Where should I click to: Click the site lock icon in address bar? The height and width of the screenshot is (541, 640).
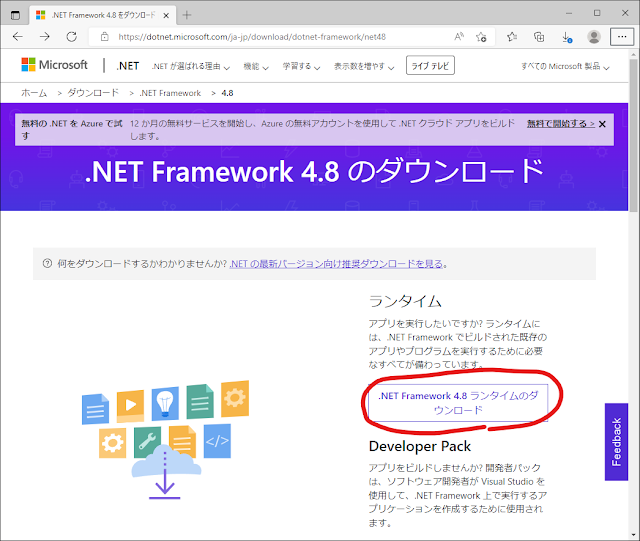point(104,37)
